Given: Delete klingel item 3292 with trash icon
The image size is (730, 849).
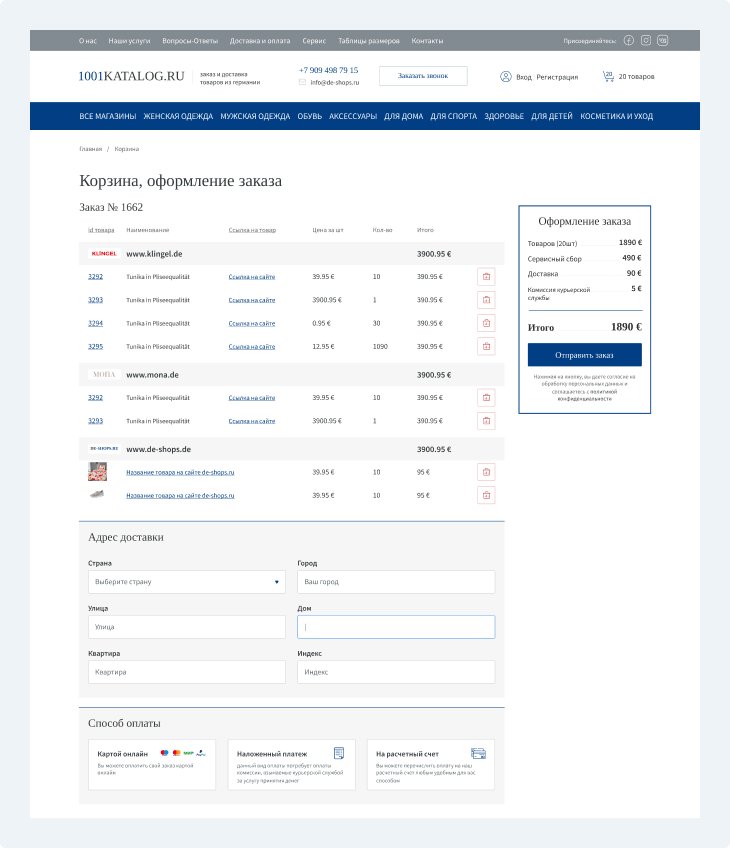Looking at the screenshot, I should 486,277.
